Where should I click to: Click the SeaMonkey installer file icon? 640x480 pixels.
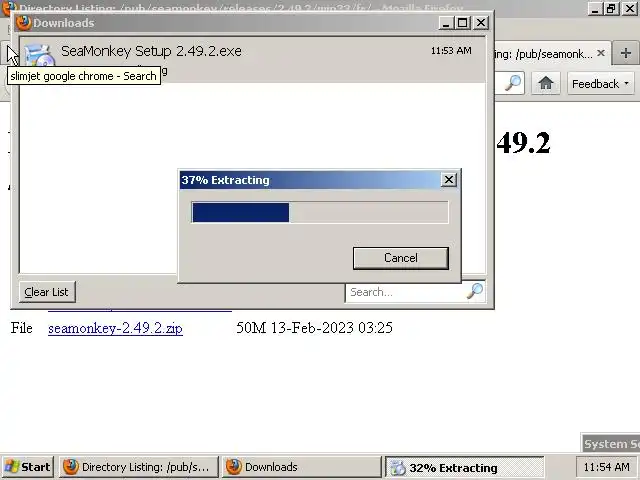40,56
